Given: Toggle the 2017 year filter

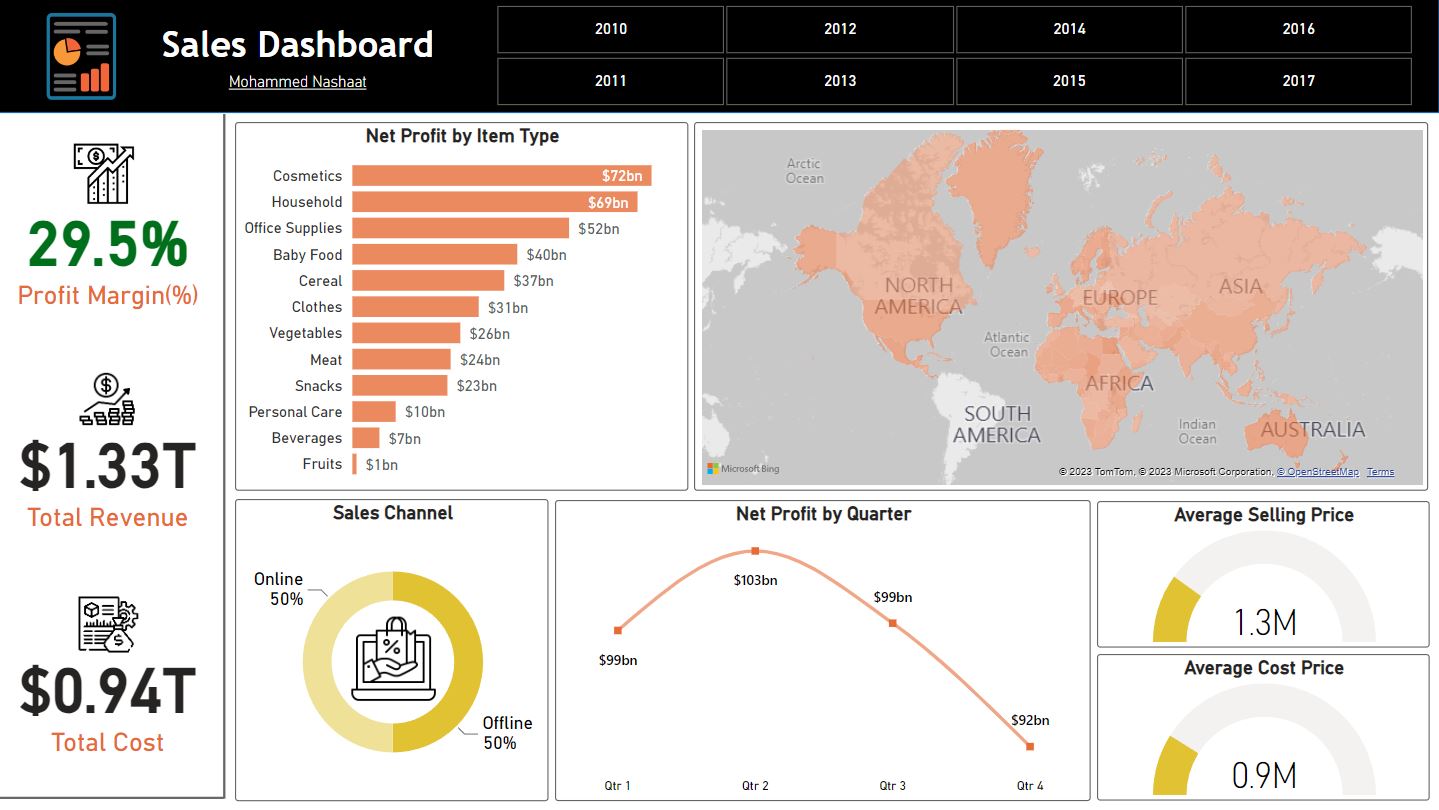Looking at the screenshot, I should point(1297,80).
